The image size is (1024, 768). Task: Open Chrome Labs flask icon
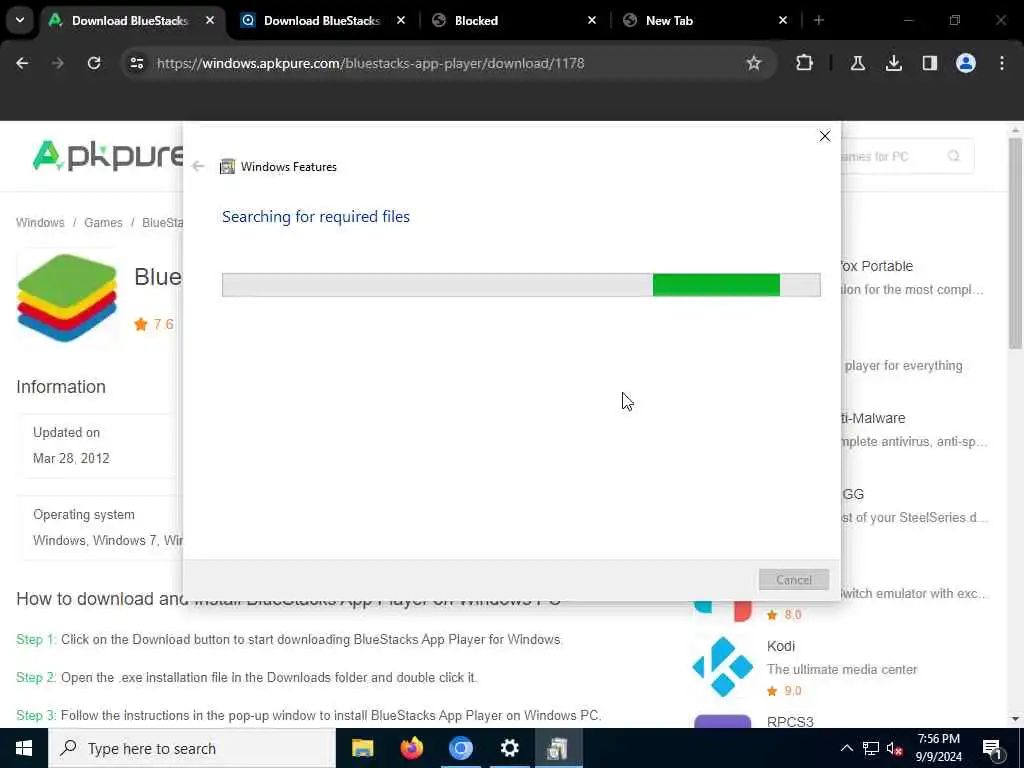pyautogui.click(x=857, y=63)
